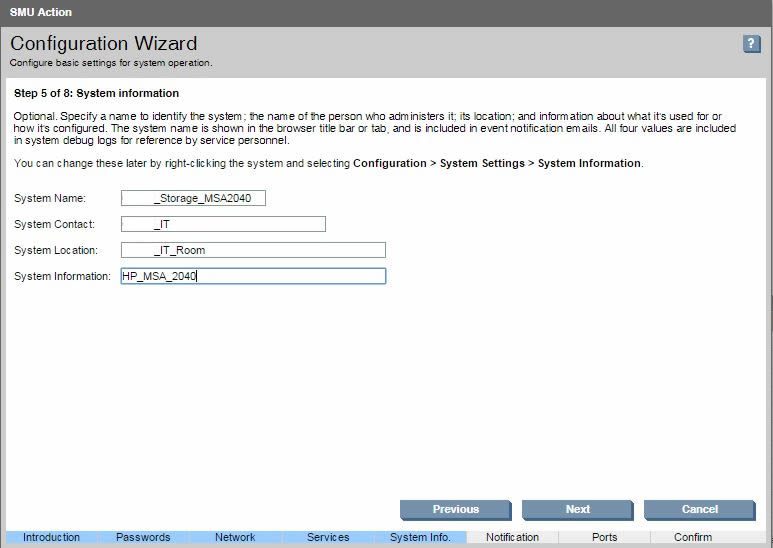Jump to the Introduction step tab

pyautogui.click(x=51, y=537)
